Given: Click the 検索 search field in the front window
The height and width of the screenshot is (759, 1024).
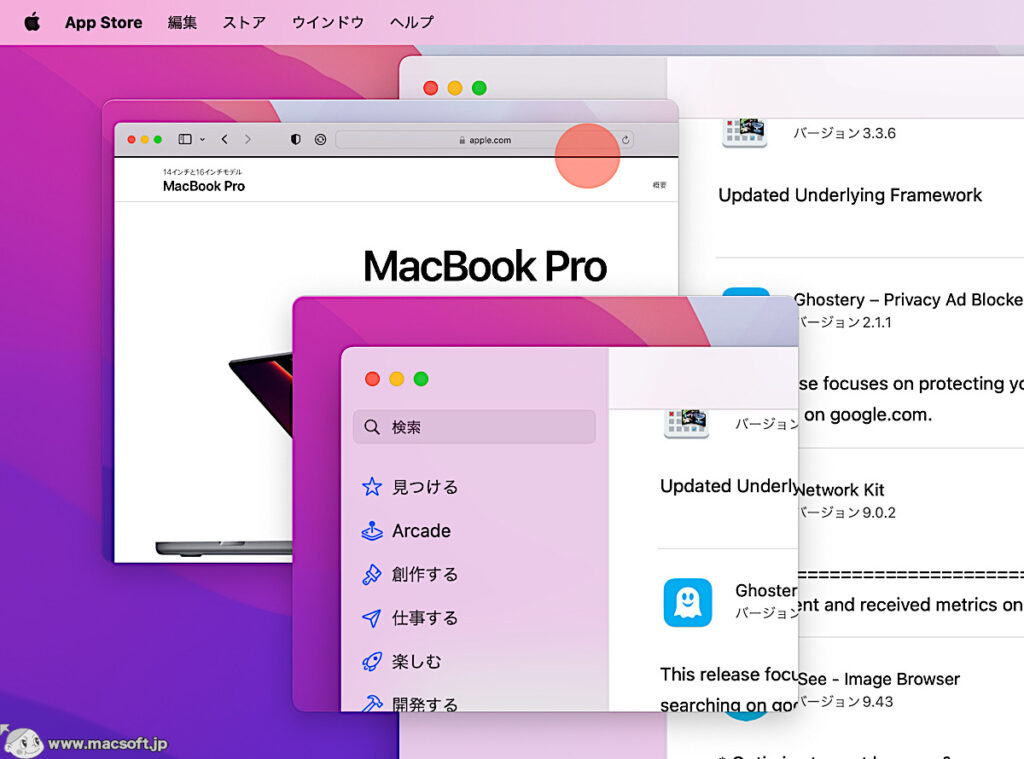Looking at the screenshot, I should 474,427.
